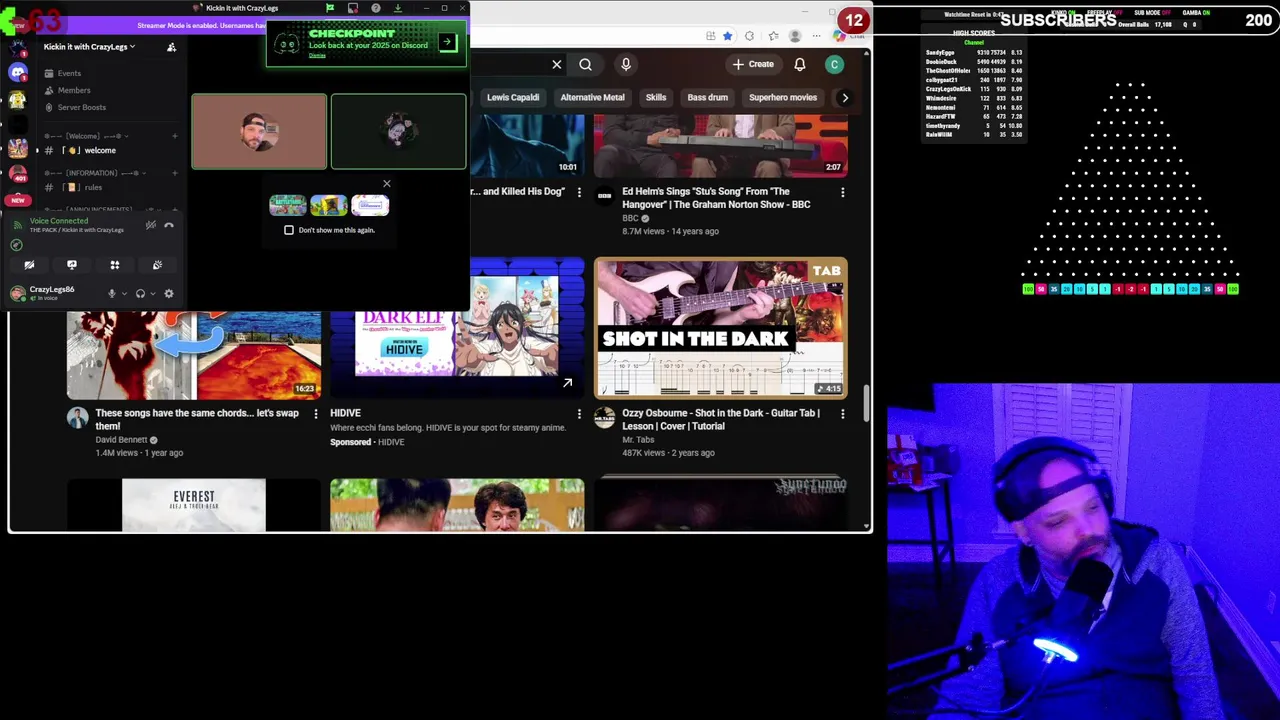Click YouTube Create button
1280x720 pixels.
coord(753,64)
